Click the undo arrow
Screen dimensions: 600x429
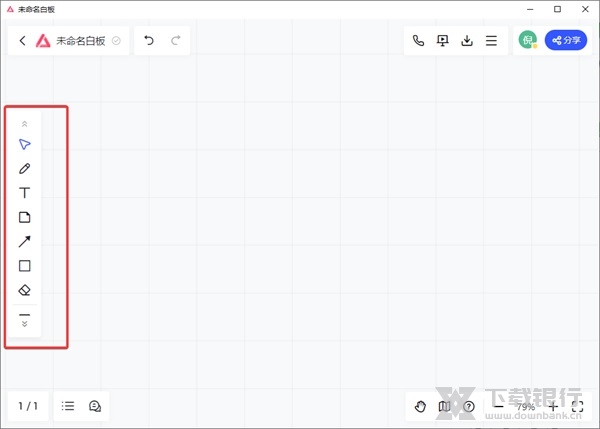[x=149, y=41]
